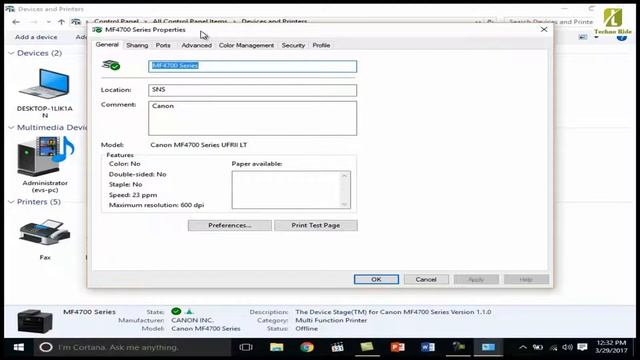The width and height of the screenshot is (640, 360).
Task: Click the Location field containing SNS
Action: pos(252,90)
